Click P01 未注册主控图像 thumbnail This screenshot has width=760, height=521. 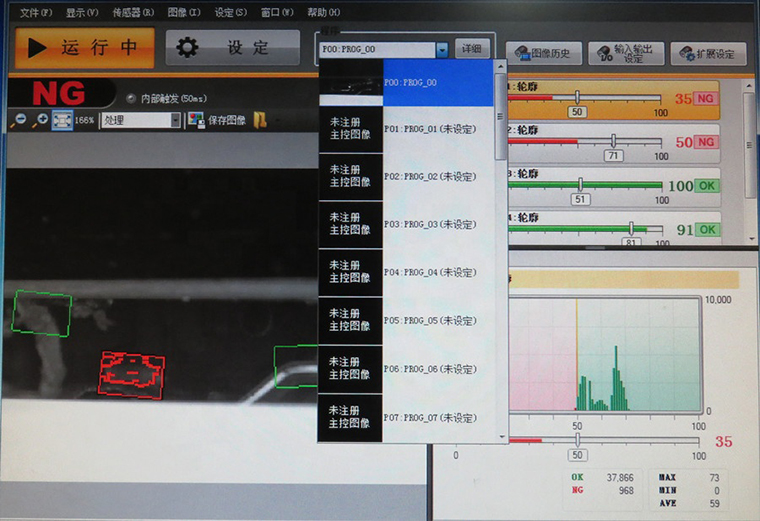point(351,129)
